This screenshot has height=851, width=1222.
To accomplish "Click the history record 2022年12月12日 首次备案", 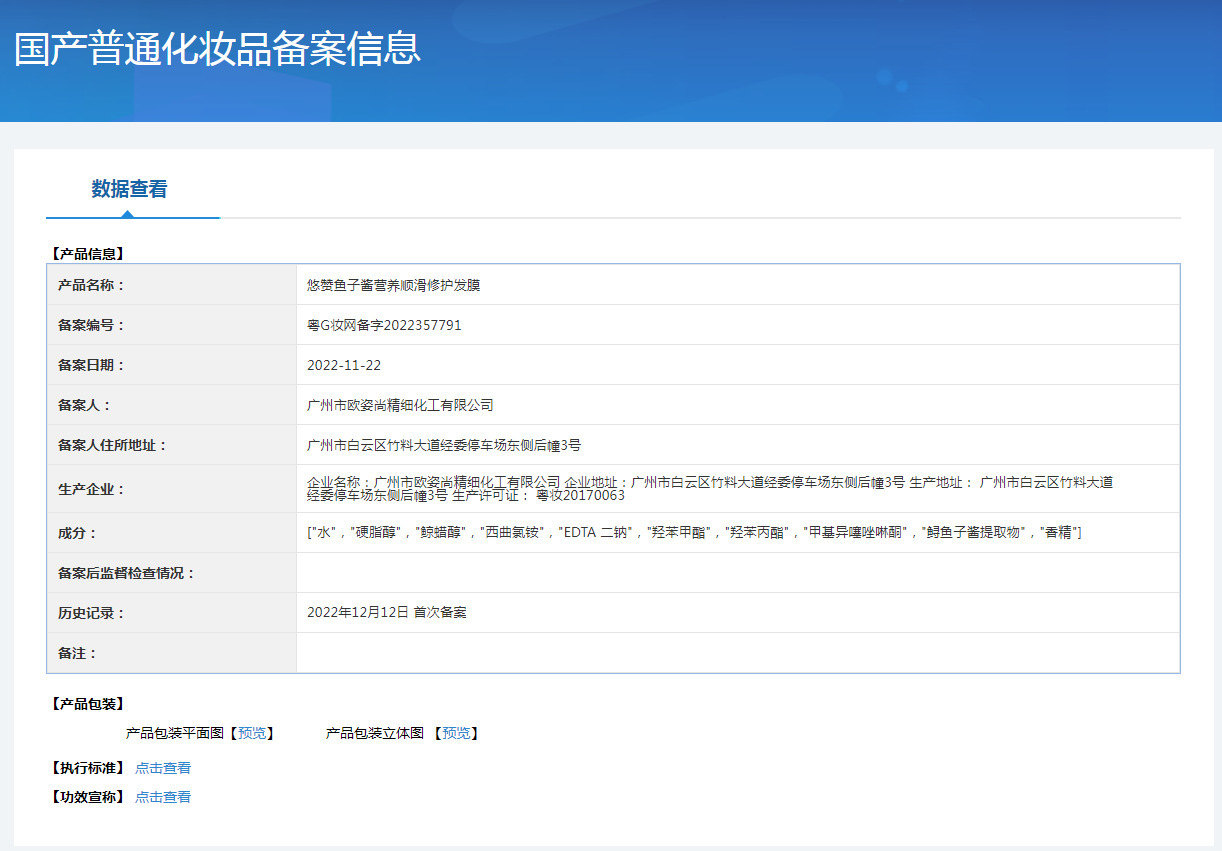I will coord(386,612).
